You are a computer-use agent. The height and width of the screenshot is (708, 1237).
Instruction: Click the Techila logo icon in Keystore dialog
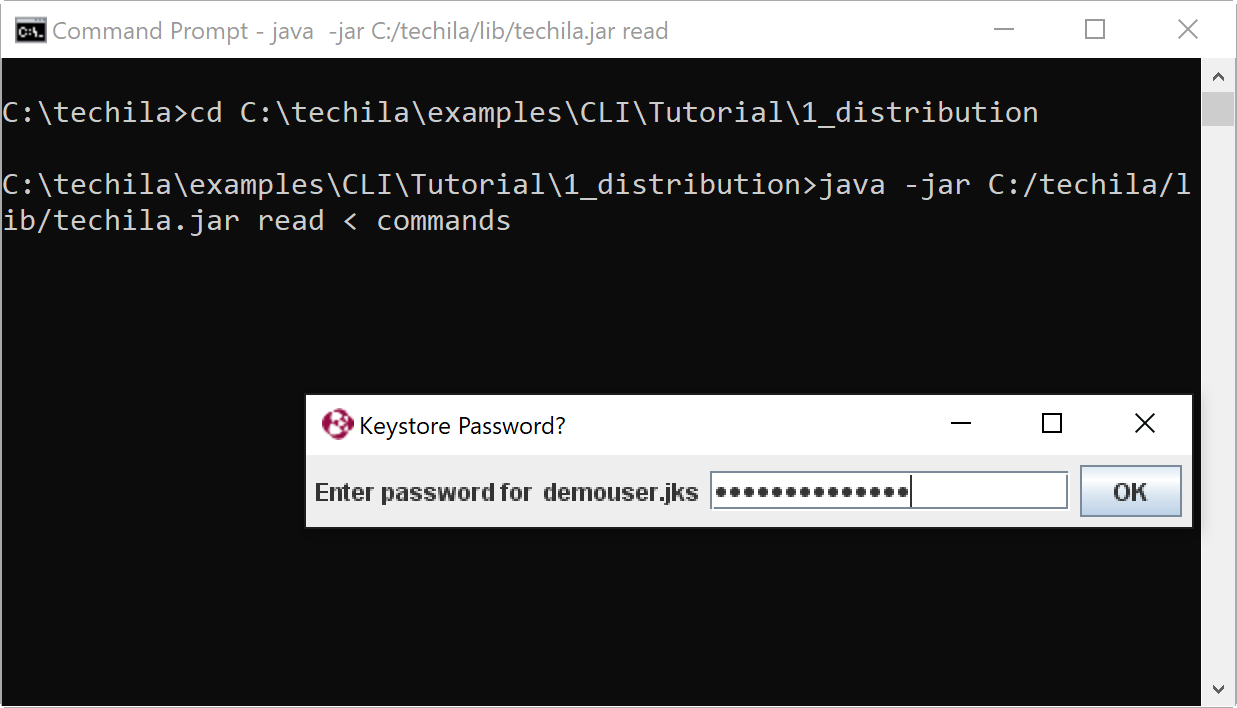pos(337,425)
